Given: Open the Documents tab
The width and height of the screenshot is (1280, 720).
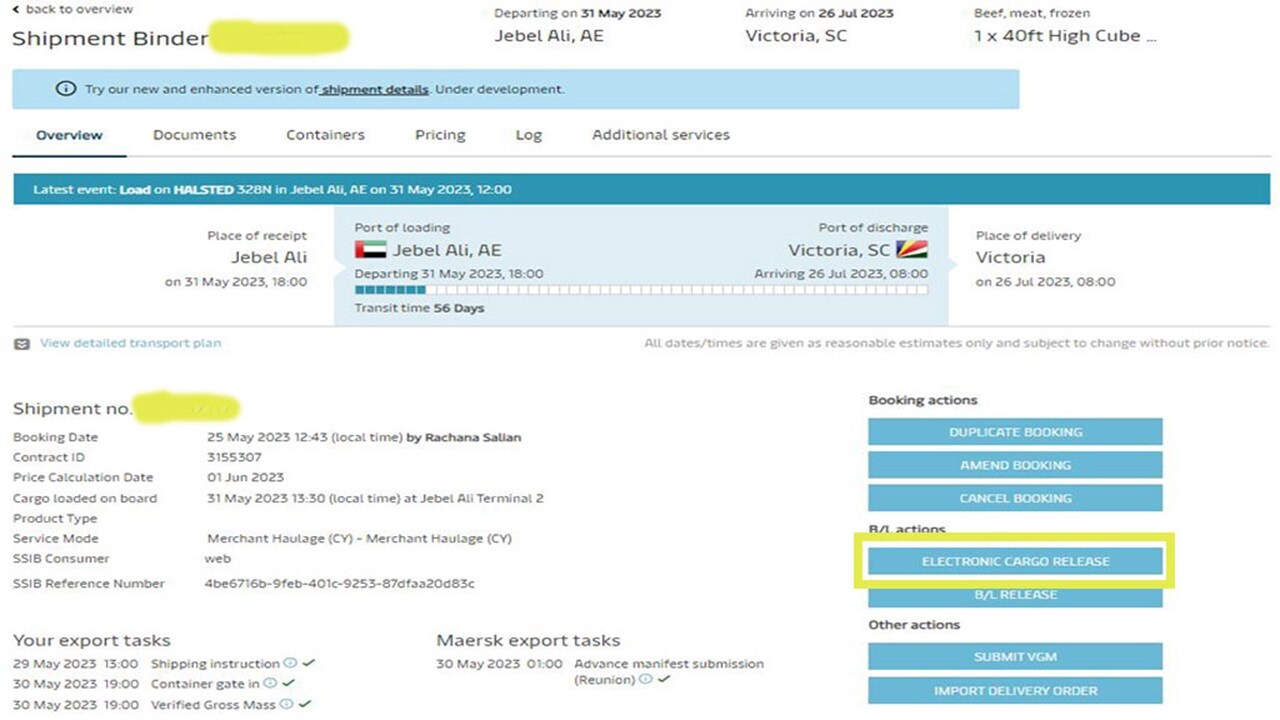Looking at the screenshot, I should pos(194,135).
